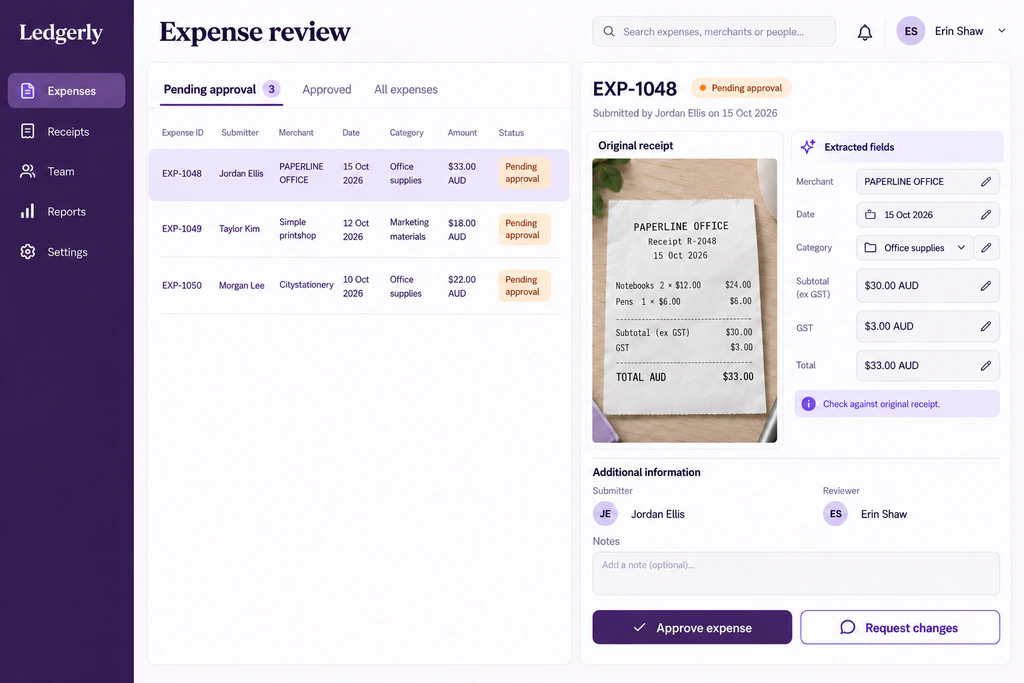Click the Pending approval badge beside EXP-1048 title
1024x683 pixels.
click(741, 87)
